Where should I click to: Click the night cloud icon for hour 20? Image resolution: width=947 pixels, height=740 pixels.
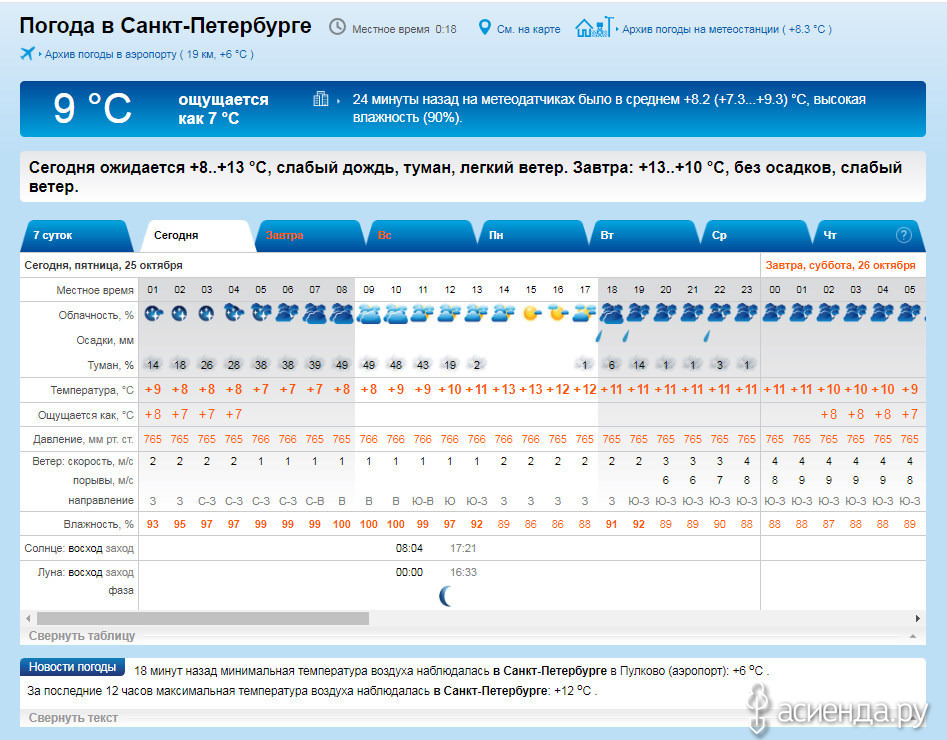pos(666,314)
